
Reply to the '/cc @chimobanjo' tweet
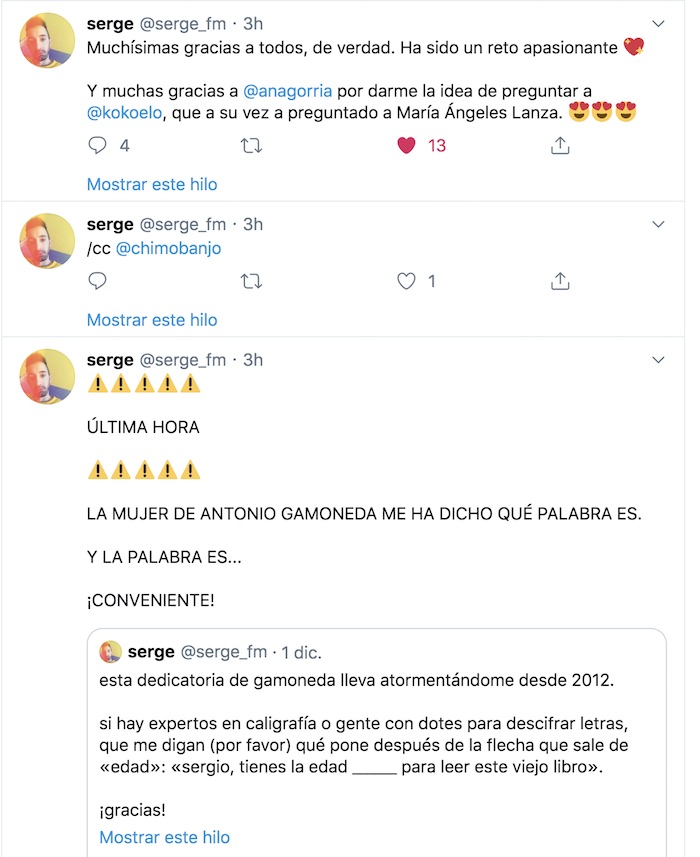[x=98, y=282]
